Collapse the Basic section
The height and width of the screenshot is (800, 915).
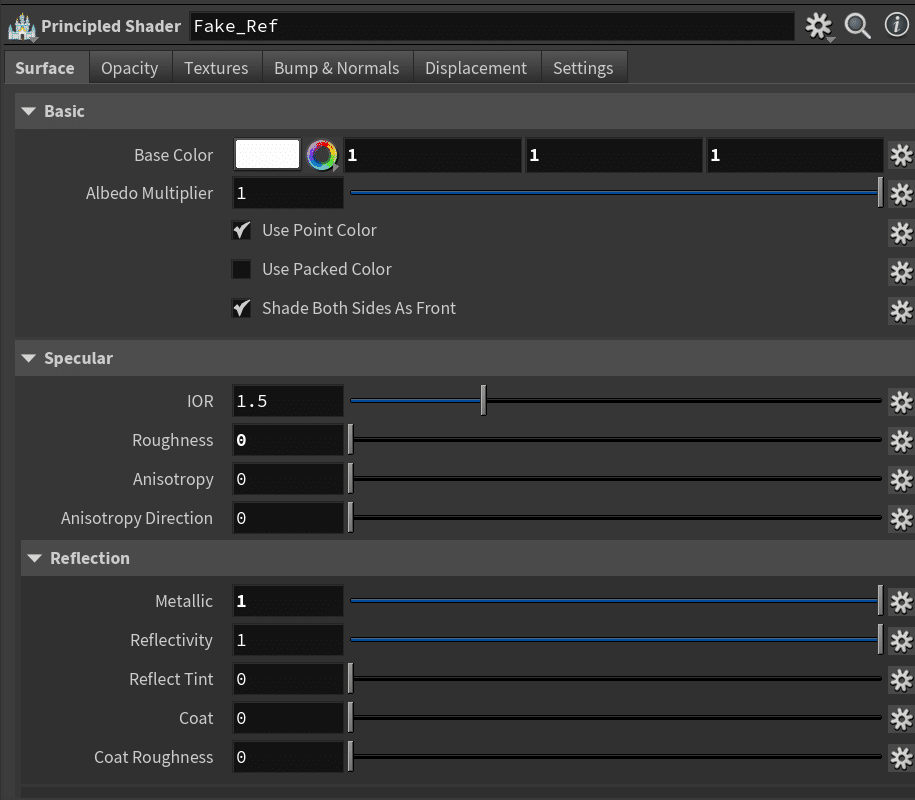(29, 111)
